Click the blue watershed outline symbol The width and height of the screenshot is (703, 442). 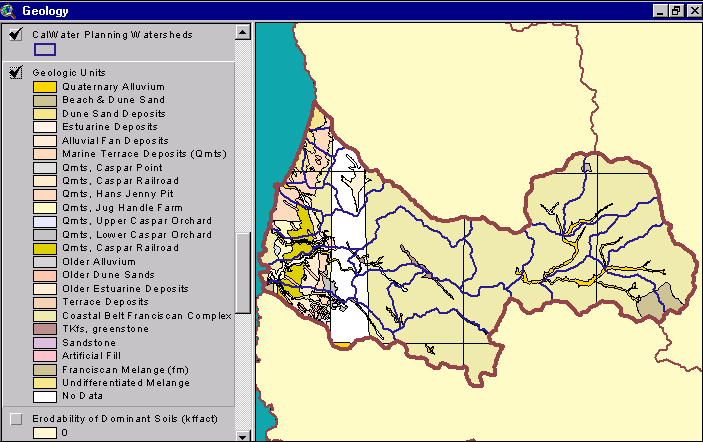(45, 49)
